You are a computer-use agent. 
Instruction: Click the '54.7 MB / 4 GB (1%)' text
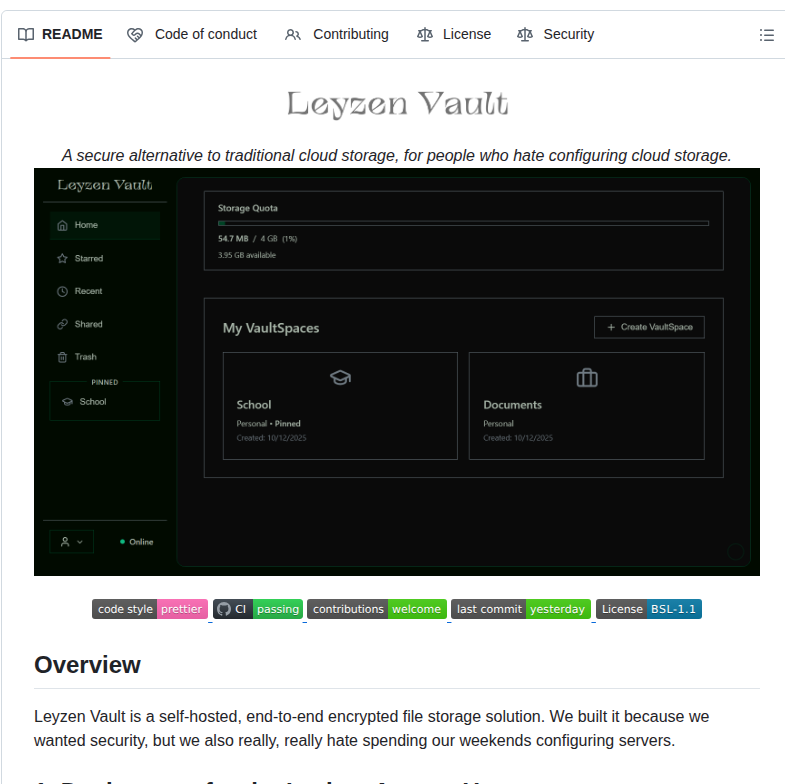[x=257, y=239]
